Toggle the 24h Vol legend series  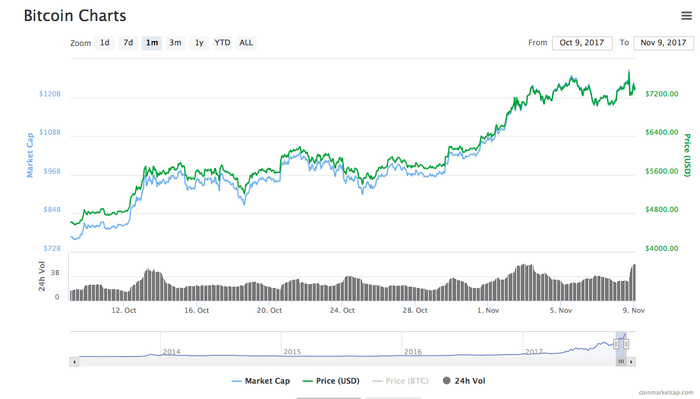464,381
